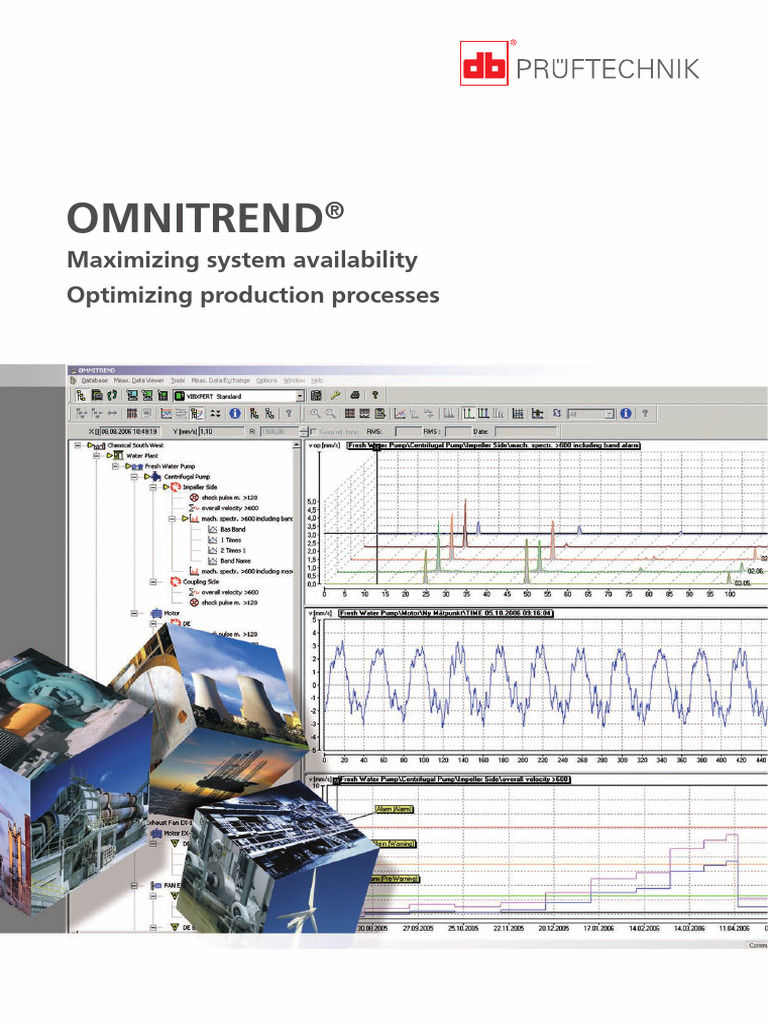Collapse the Centrifugal Pump node
The image size is (768, 1024).
[x=135, y=477]
